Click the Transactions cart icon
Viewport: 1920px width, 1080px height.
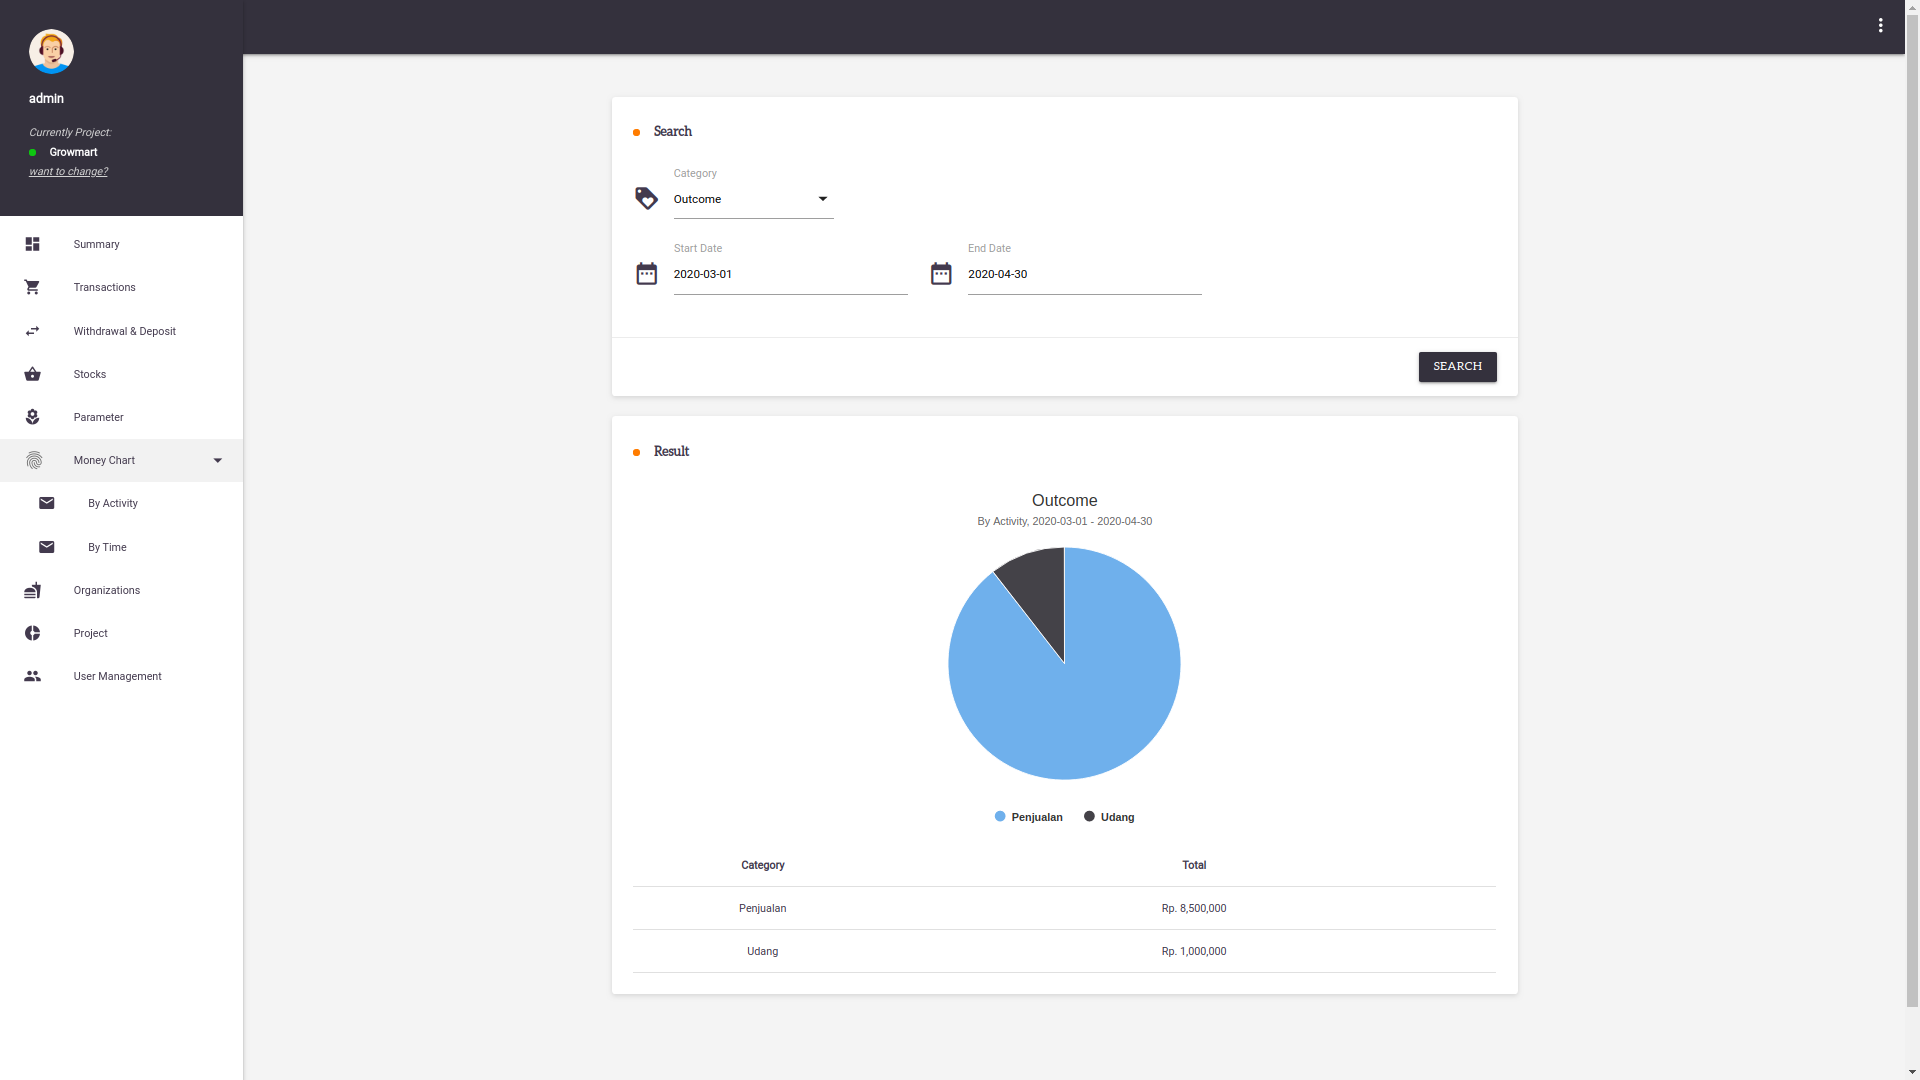pyautogui.click(x=32, y=288)
